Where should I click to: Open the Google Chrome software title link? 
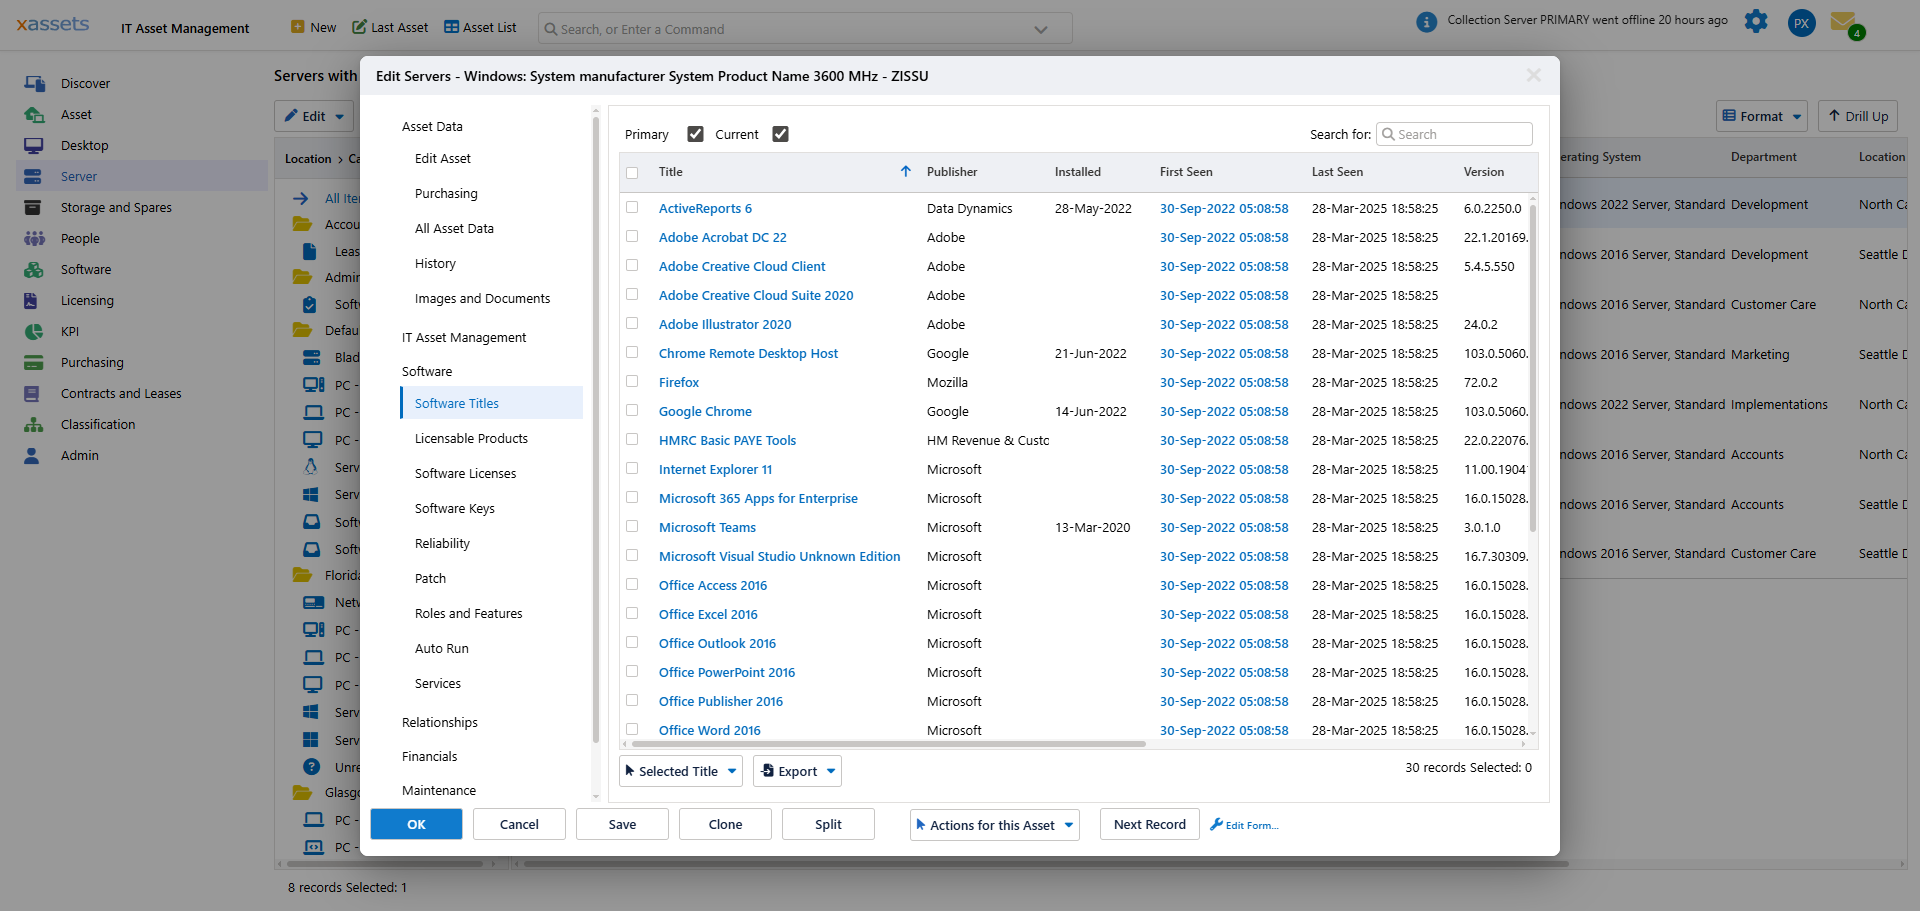(705, 411)
